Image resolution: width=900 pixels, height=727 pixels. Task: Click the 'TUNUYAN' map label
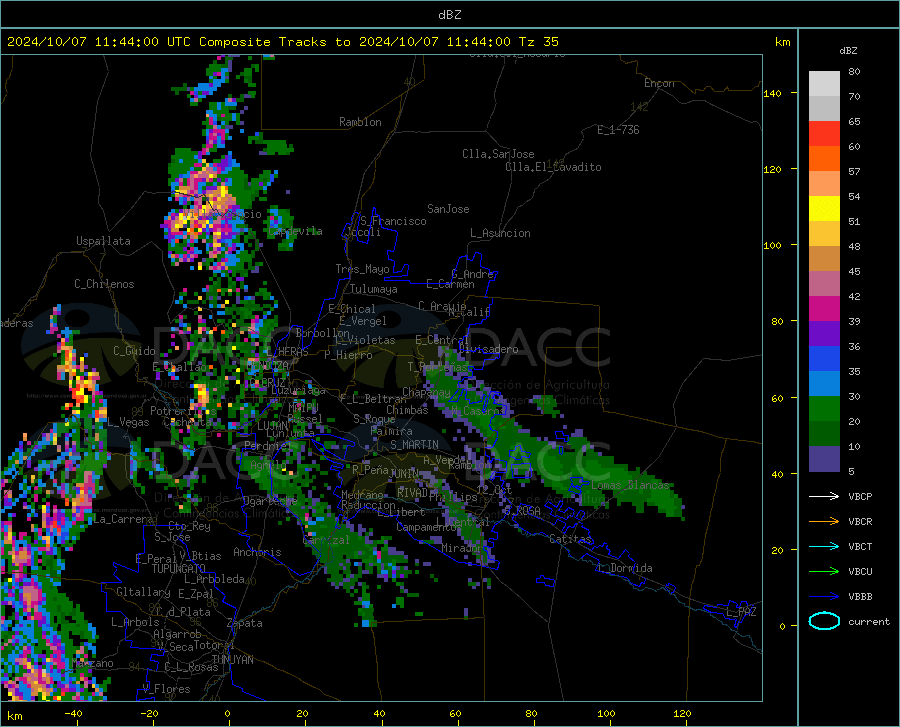[x=232, y=660]
